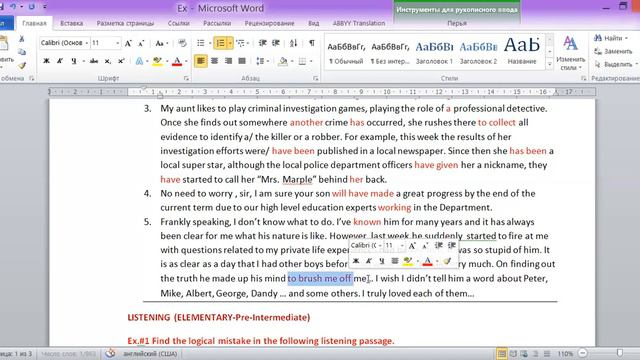Open proofing language check icon in status bar

click(110, 353)
